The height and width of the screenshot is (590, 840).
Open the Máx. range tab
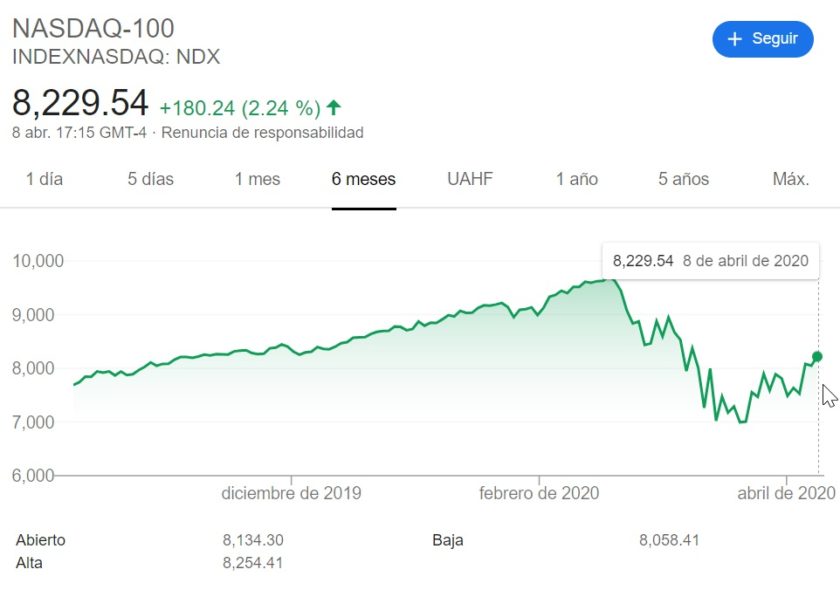point(791,179)
